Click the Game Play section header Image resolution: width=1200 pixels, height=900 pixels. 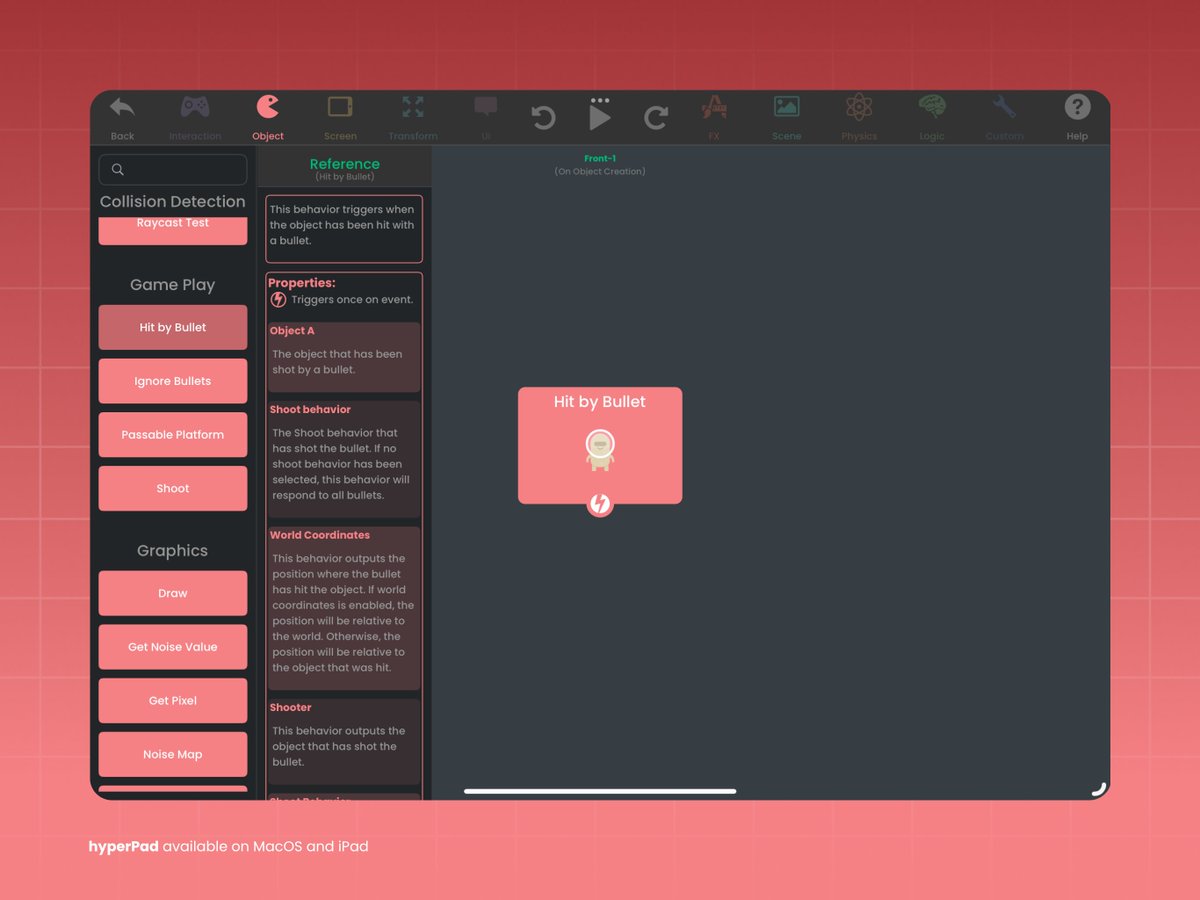(173, 285)
